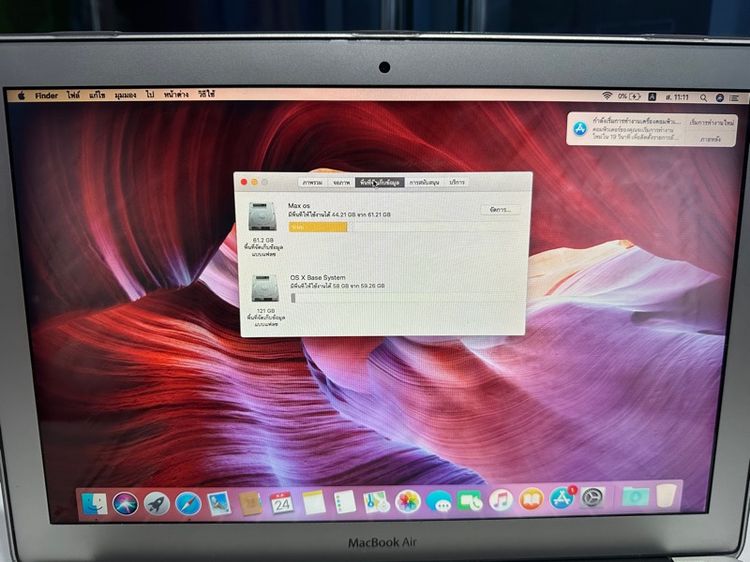Screen dimensions: 750x562
Task: Open Messages chat bubble icon in Dock
Action: pos(439,501)
